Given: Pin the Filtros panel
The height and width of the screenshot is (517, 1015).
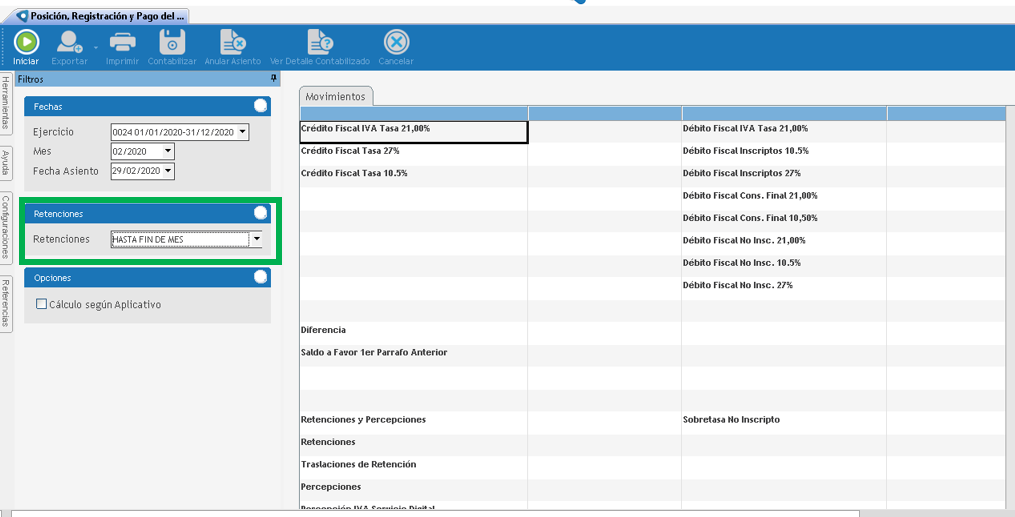Looking at the screenshot, I should click(273, 78).
